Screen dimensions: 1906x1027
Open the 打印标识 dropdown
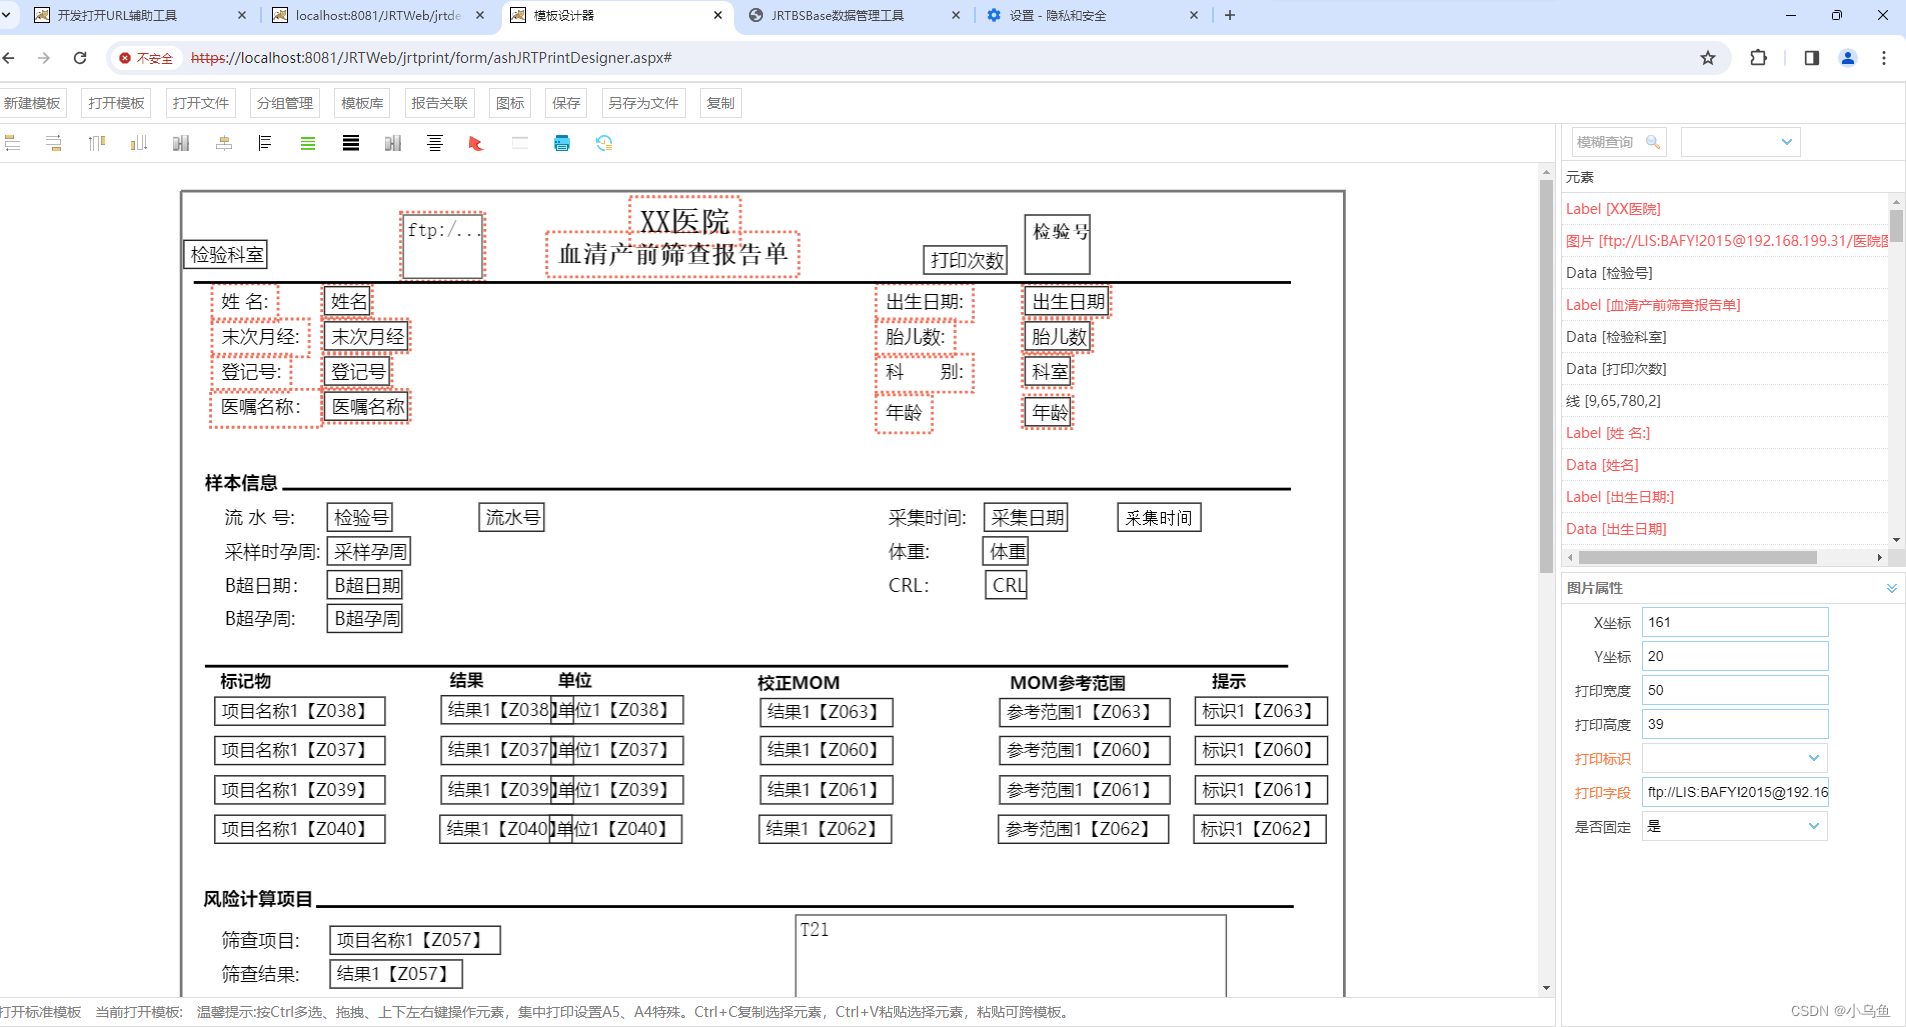pyautogui.click(x=1735, y=758)
